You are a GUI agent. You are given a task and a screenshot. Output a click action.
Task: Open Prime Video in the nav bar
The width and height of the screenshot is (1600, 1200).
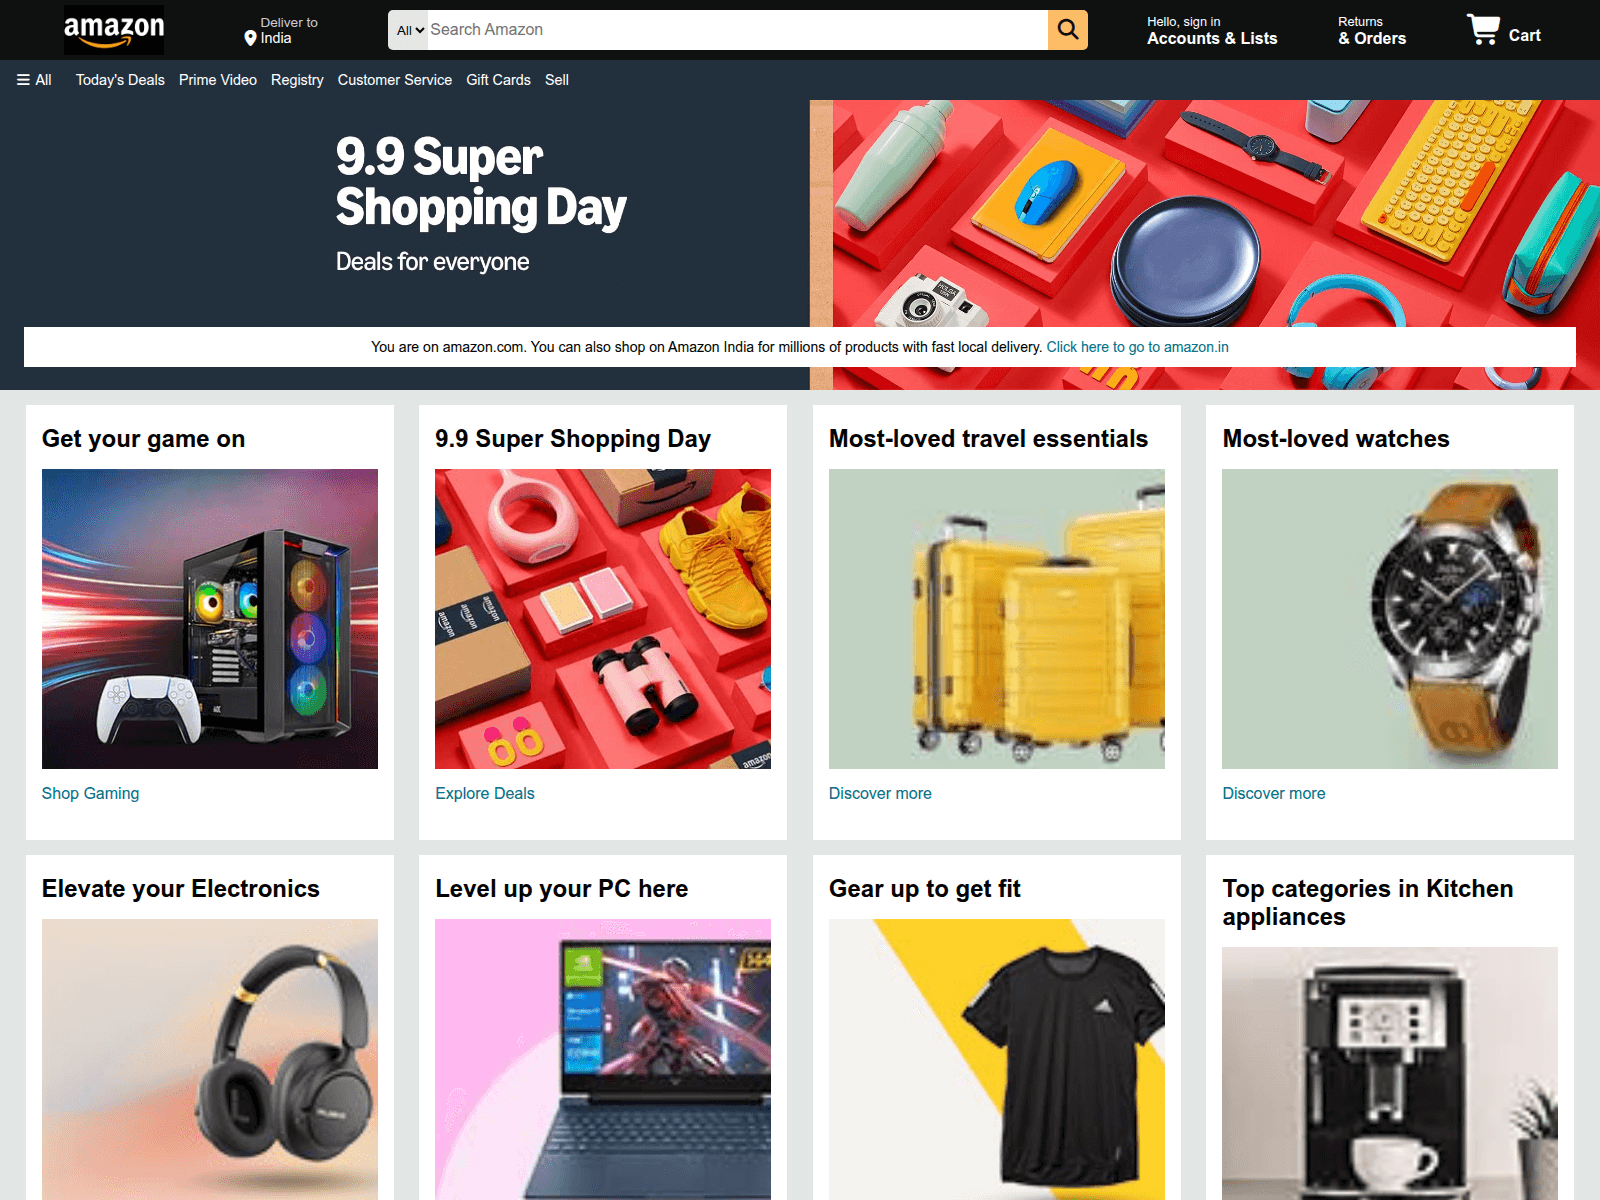(218, 80)
